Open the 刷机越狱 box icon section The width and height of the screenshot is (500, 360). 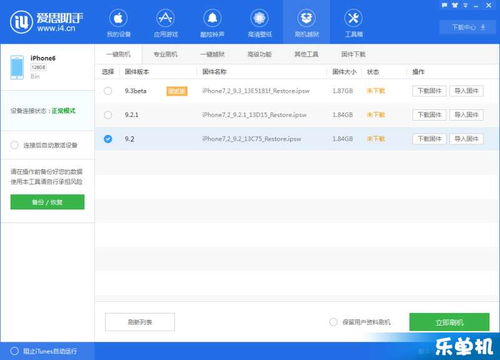tap(306, 23)
